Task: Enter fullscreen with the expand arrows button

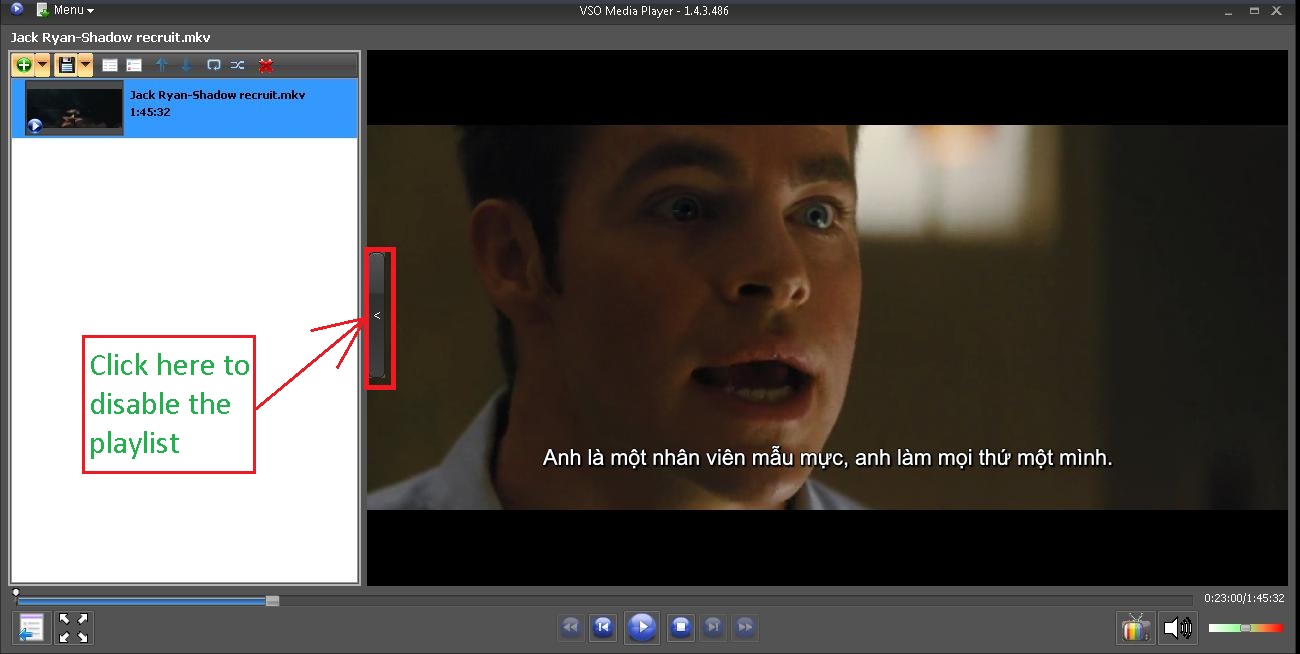Action: click(73, 628)
